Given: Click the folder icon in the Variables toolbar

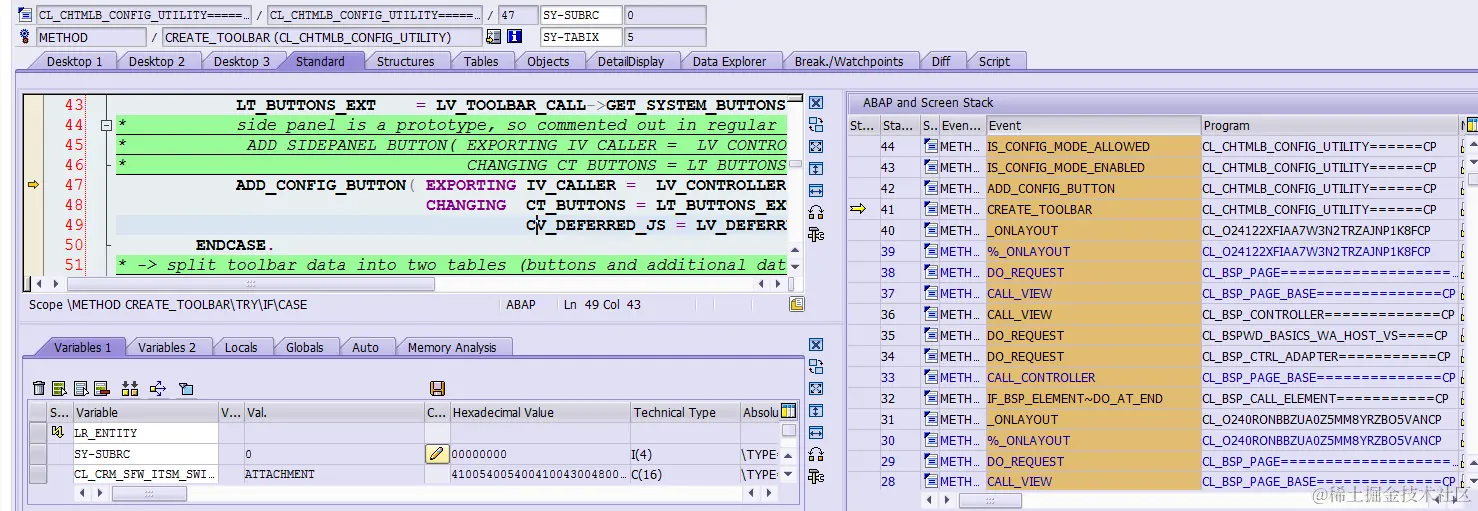Looking at the screenshot, I should (x=186, y=388).
